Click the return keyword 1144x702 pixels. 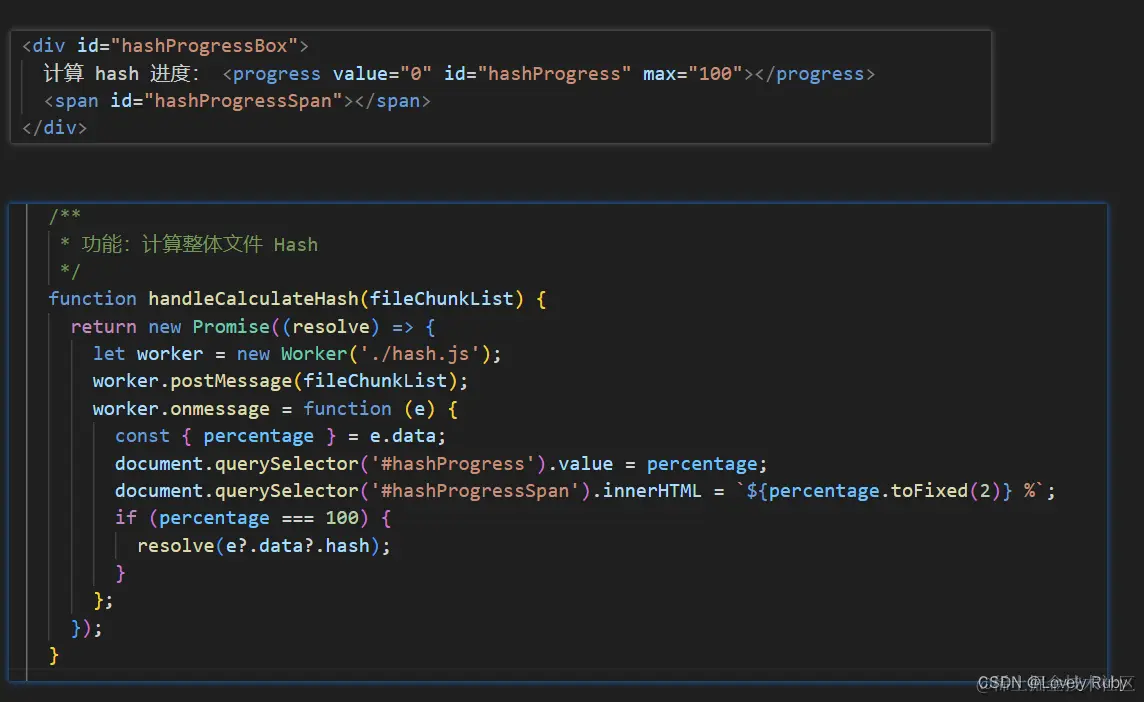point(104,326)
